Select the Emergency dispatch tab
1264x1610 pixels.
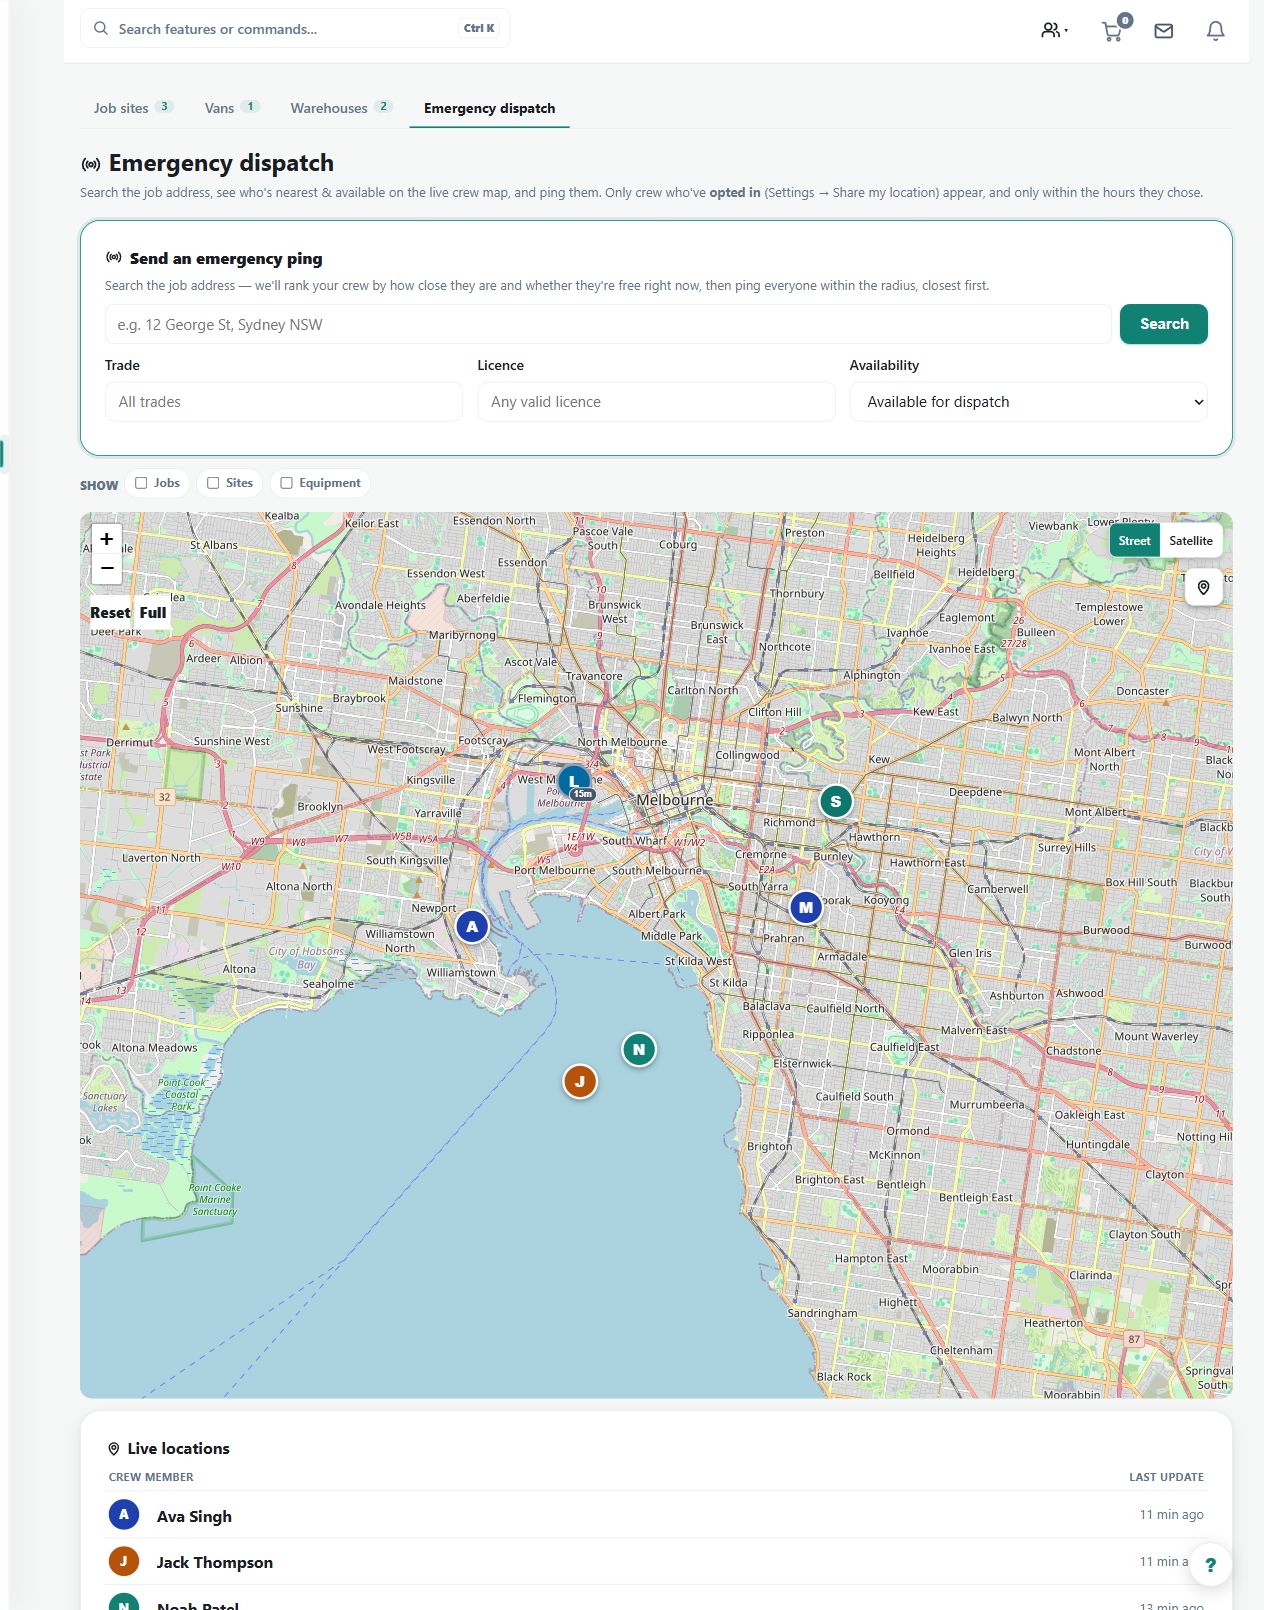tap(489, 108)
